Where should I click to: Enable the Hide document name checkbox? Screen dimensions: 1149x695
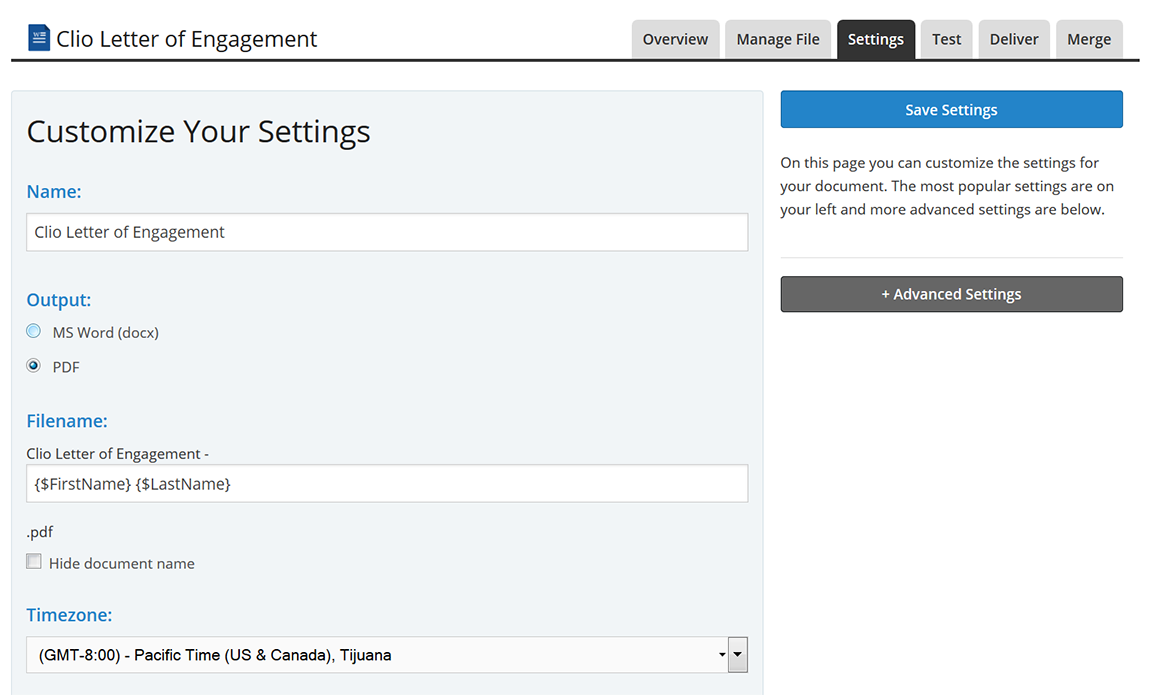pyautogui.click(x=34, y=562)
